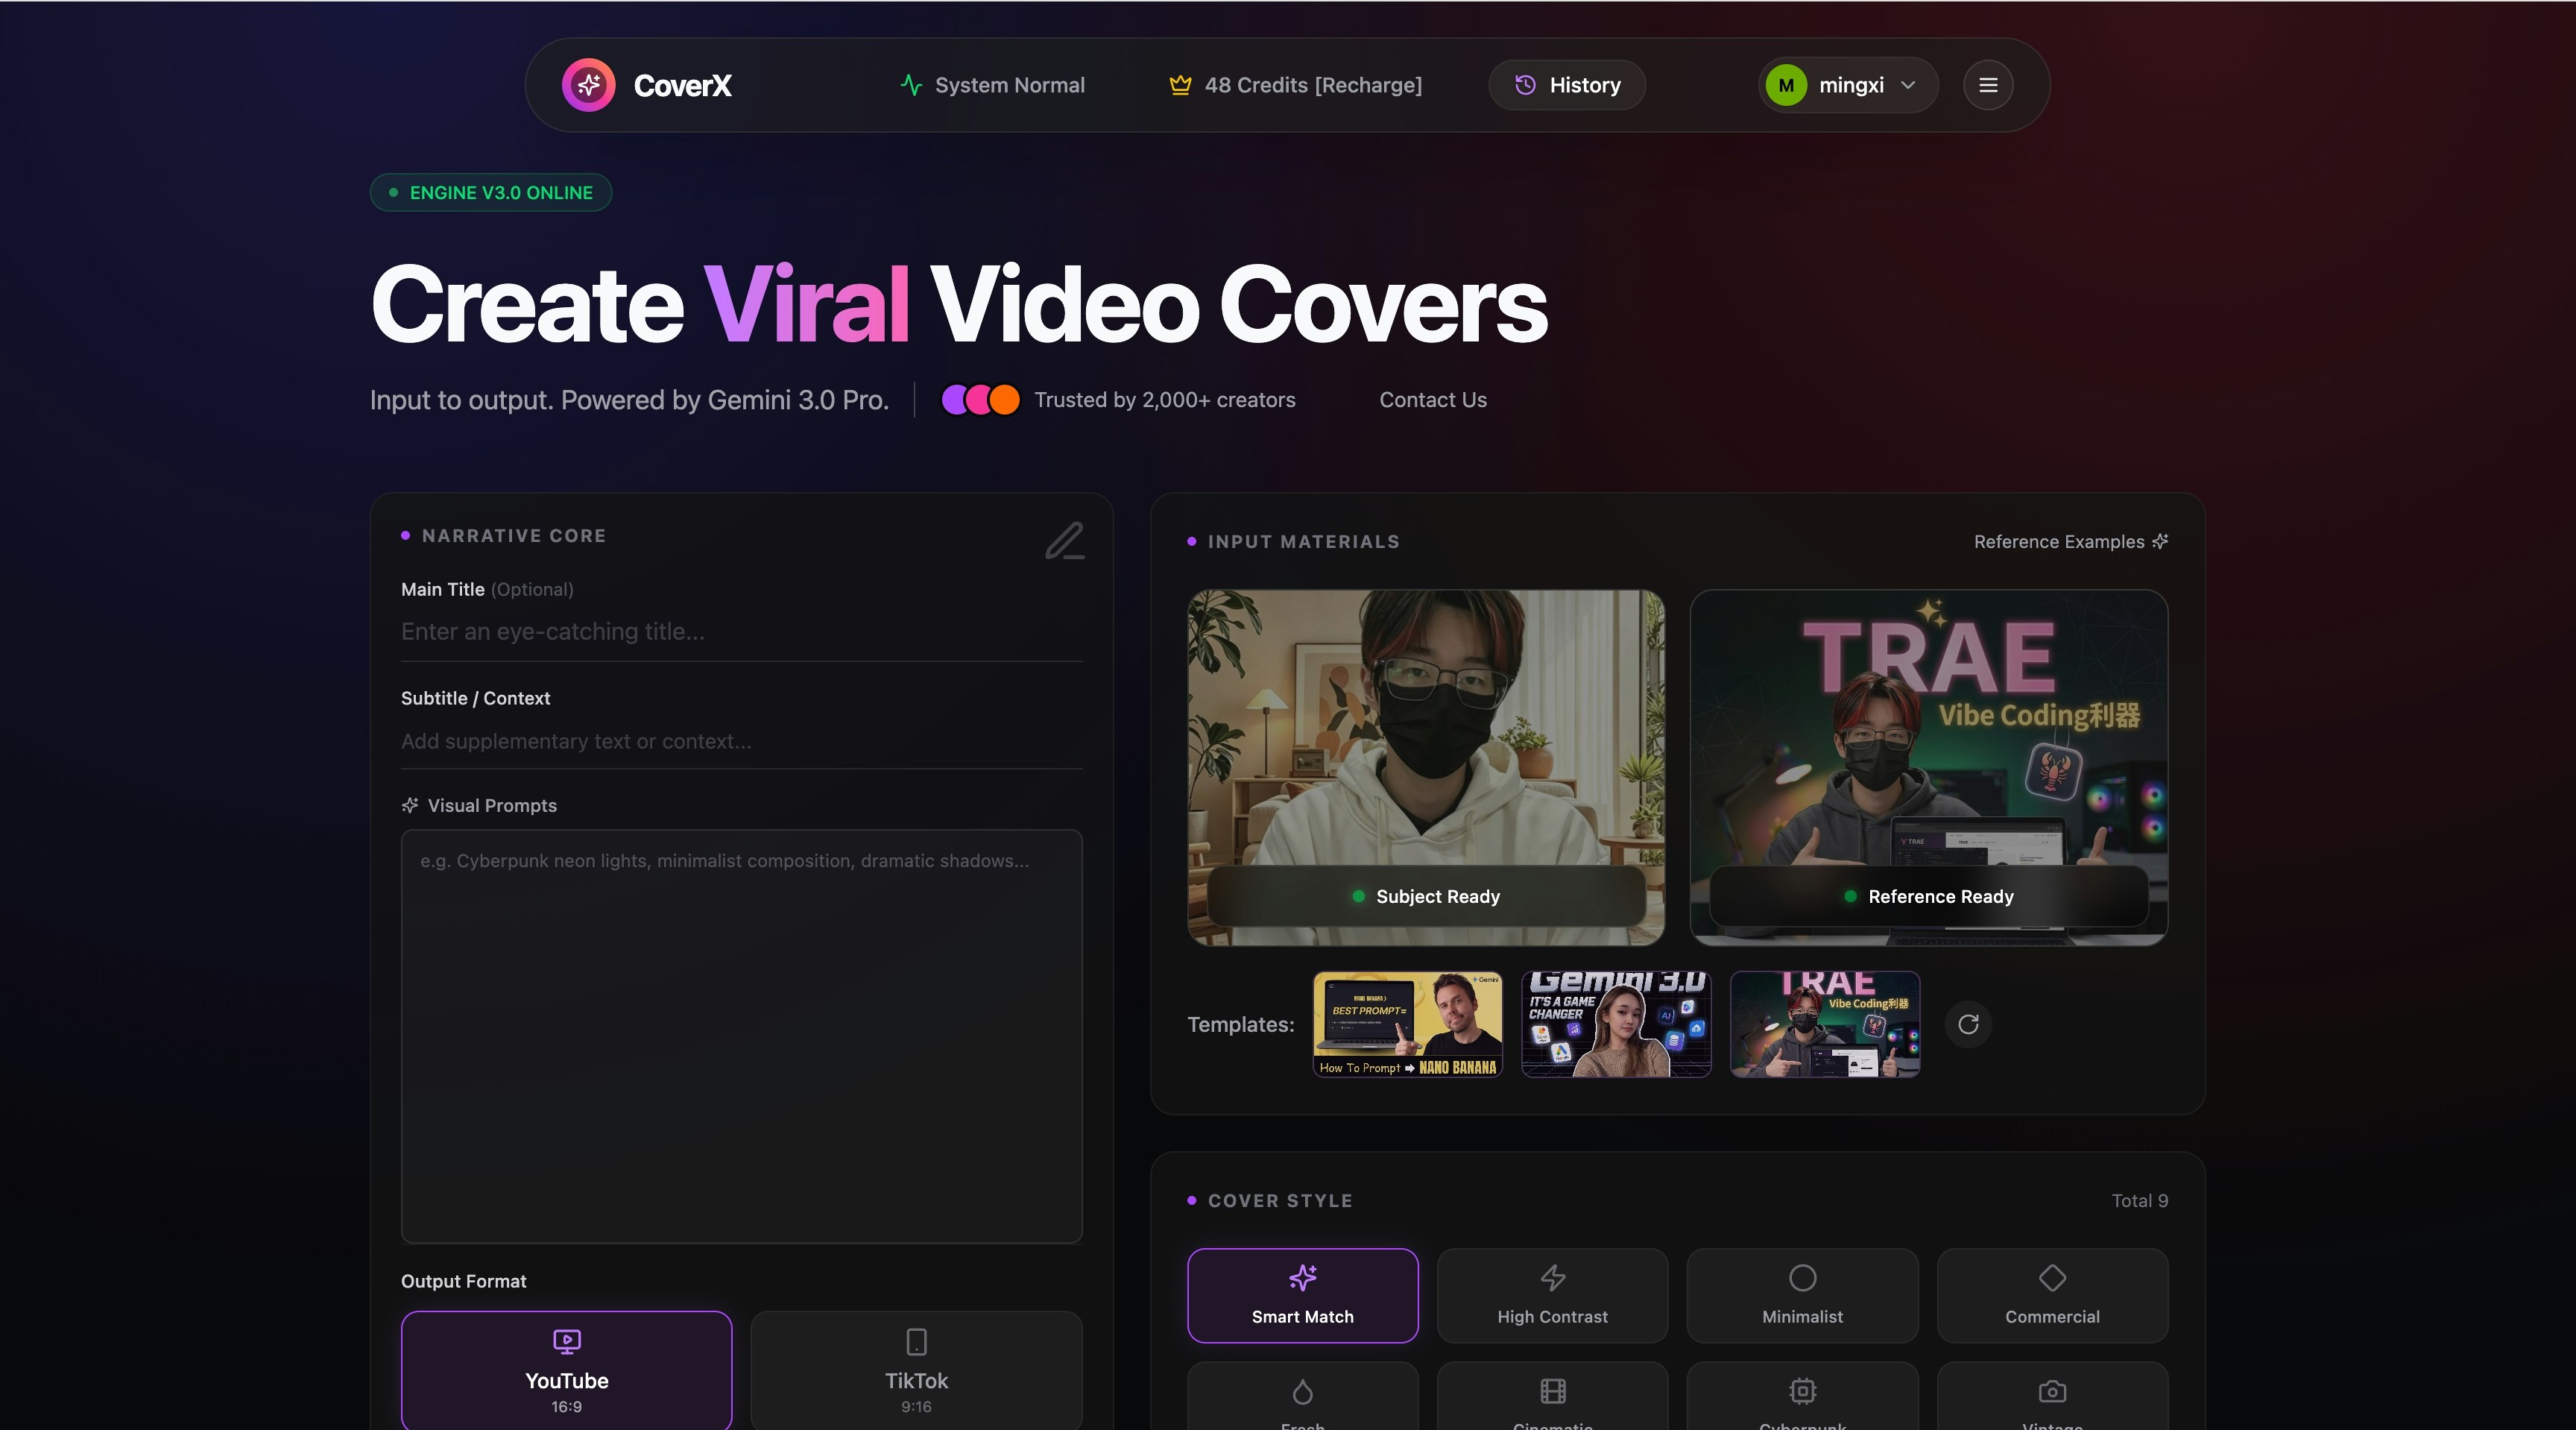2576x1430 pixels.
Task: Choose the Smart Match cover style
Action: 1303,1295
